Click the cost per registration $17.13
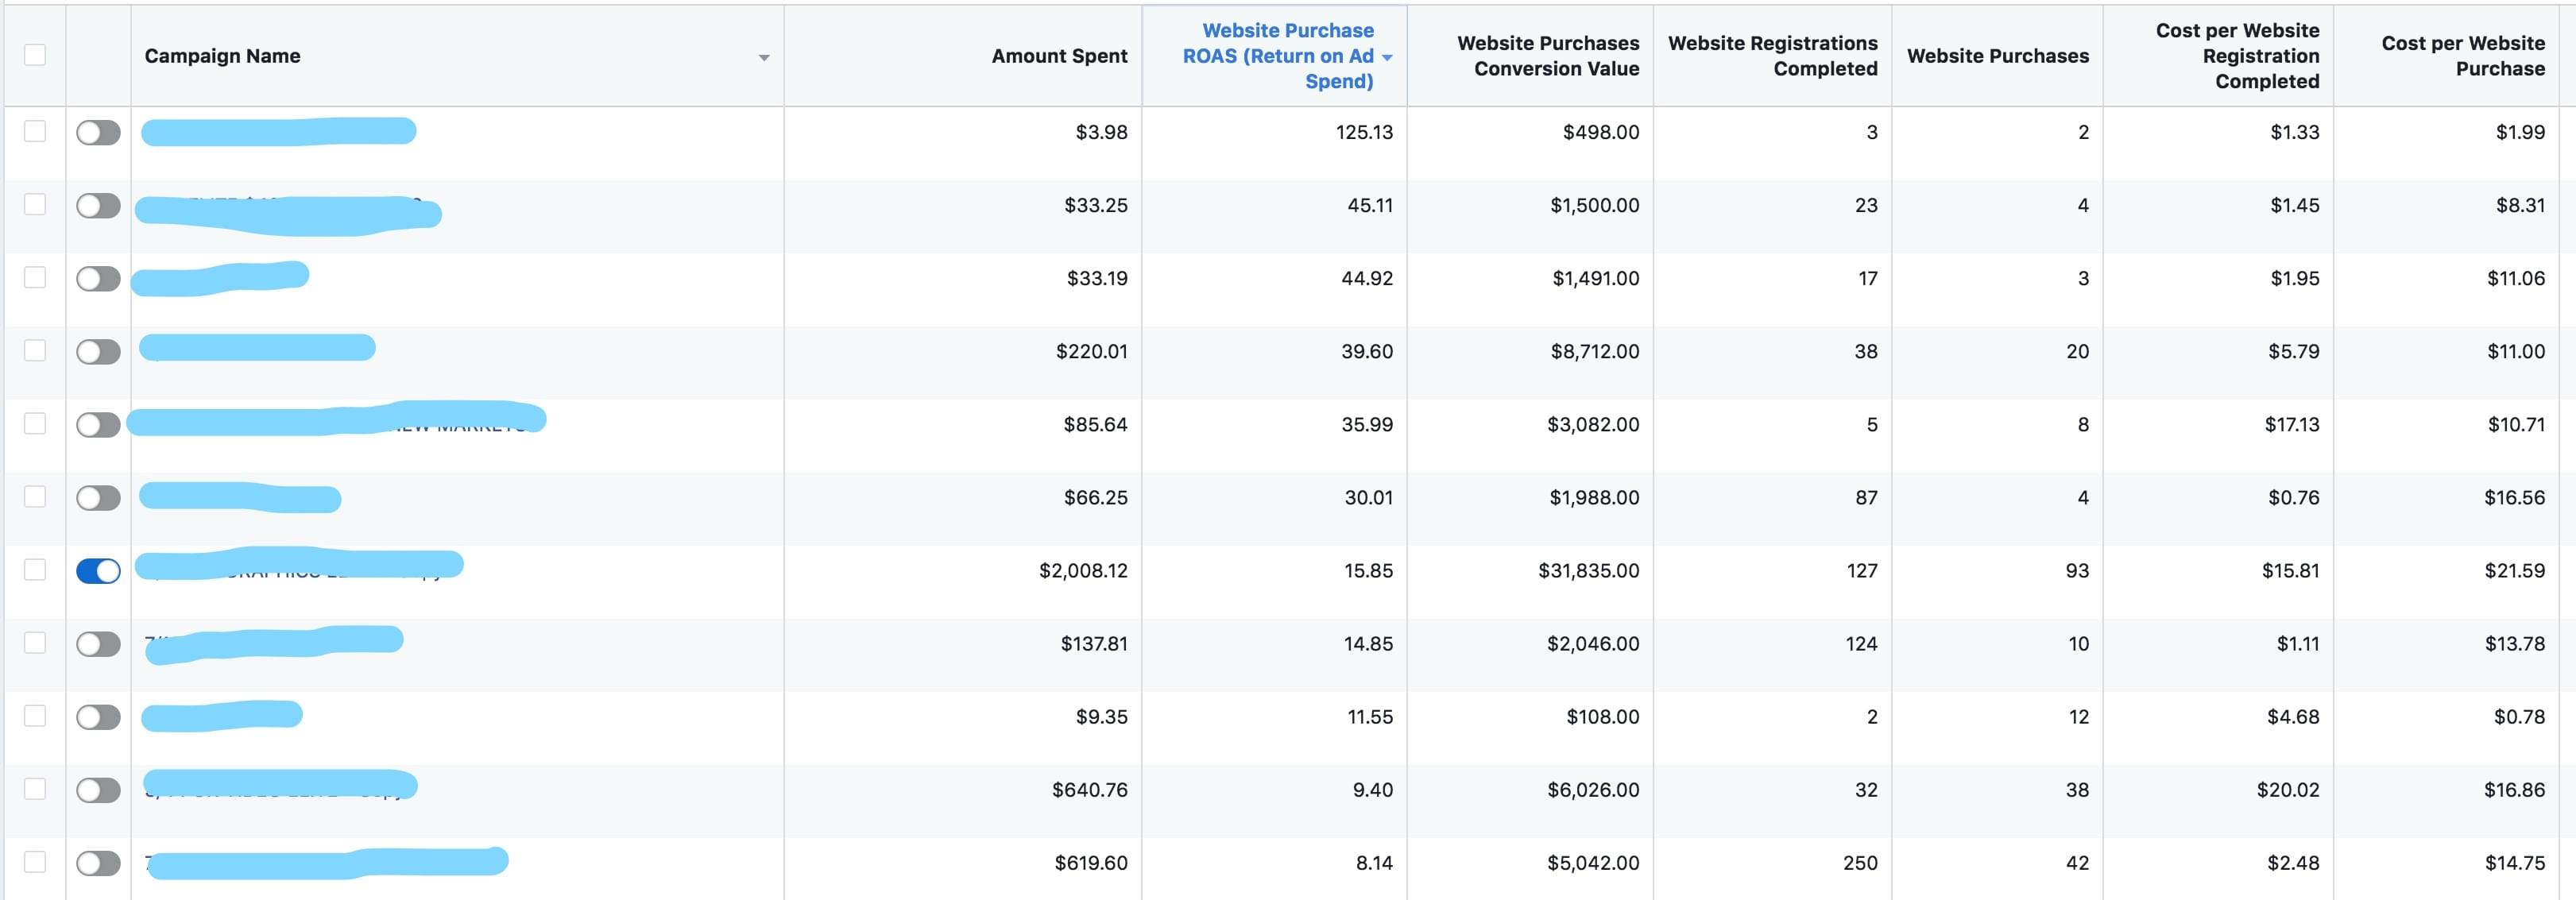The width and height of the screenshot is (2576, 900). [2292, 424]
